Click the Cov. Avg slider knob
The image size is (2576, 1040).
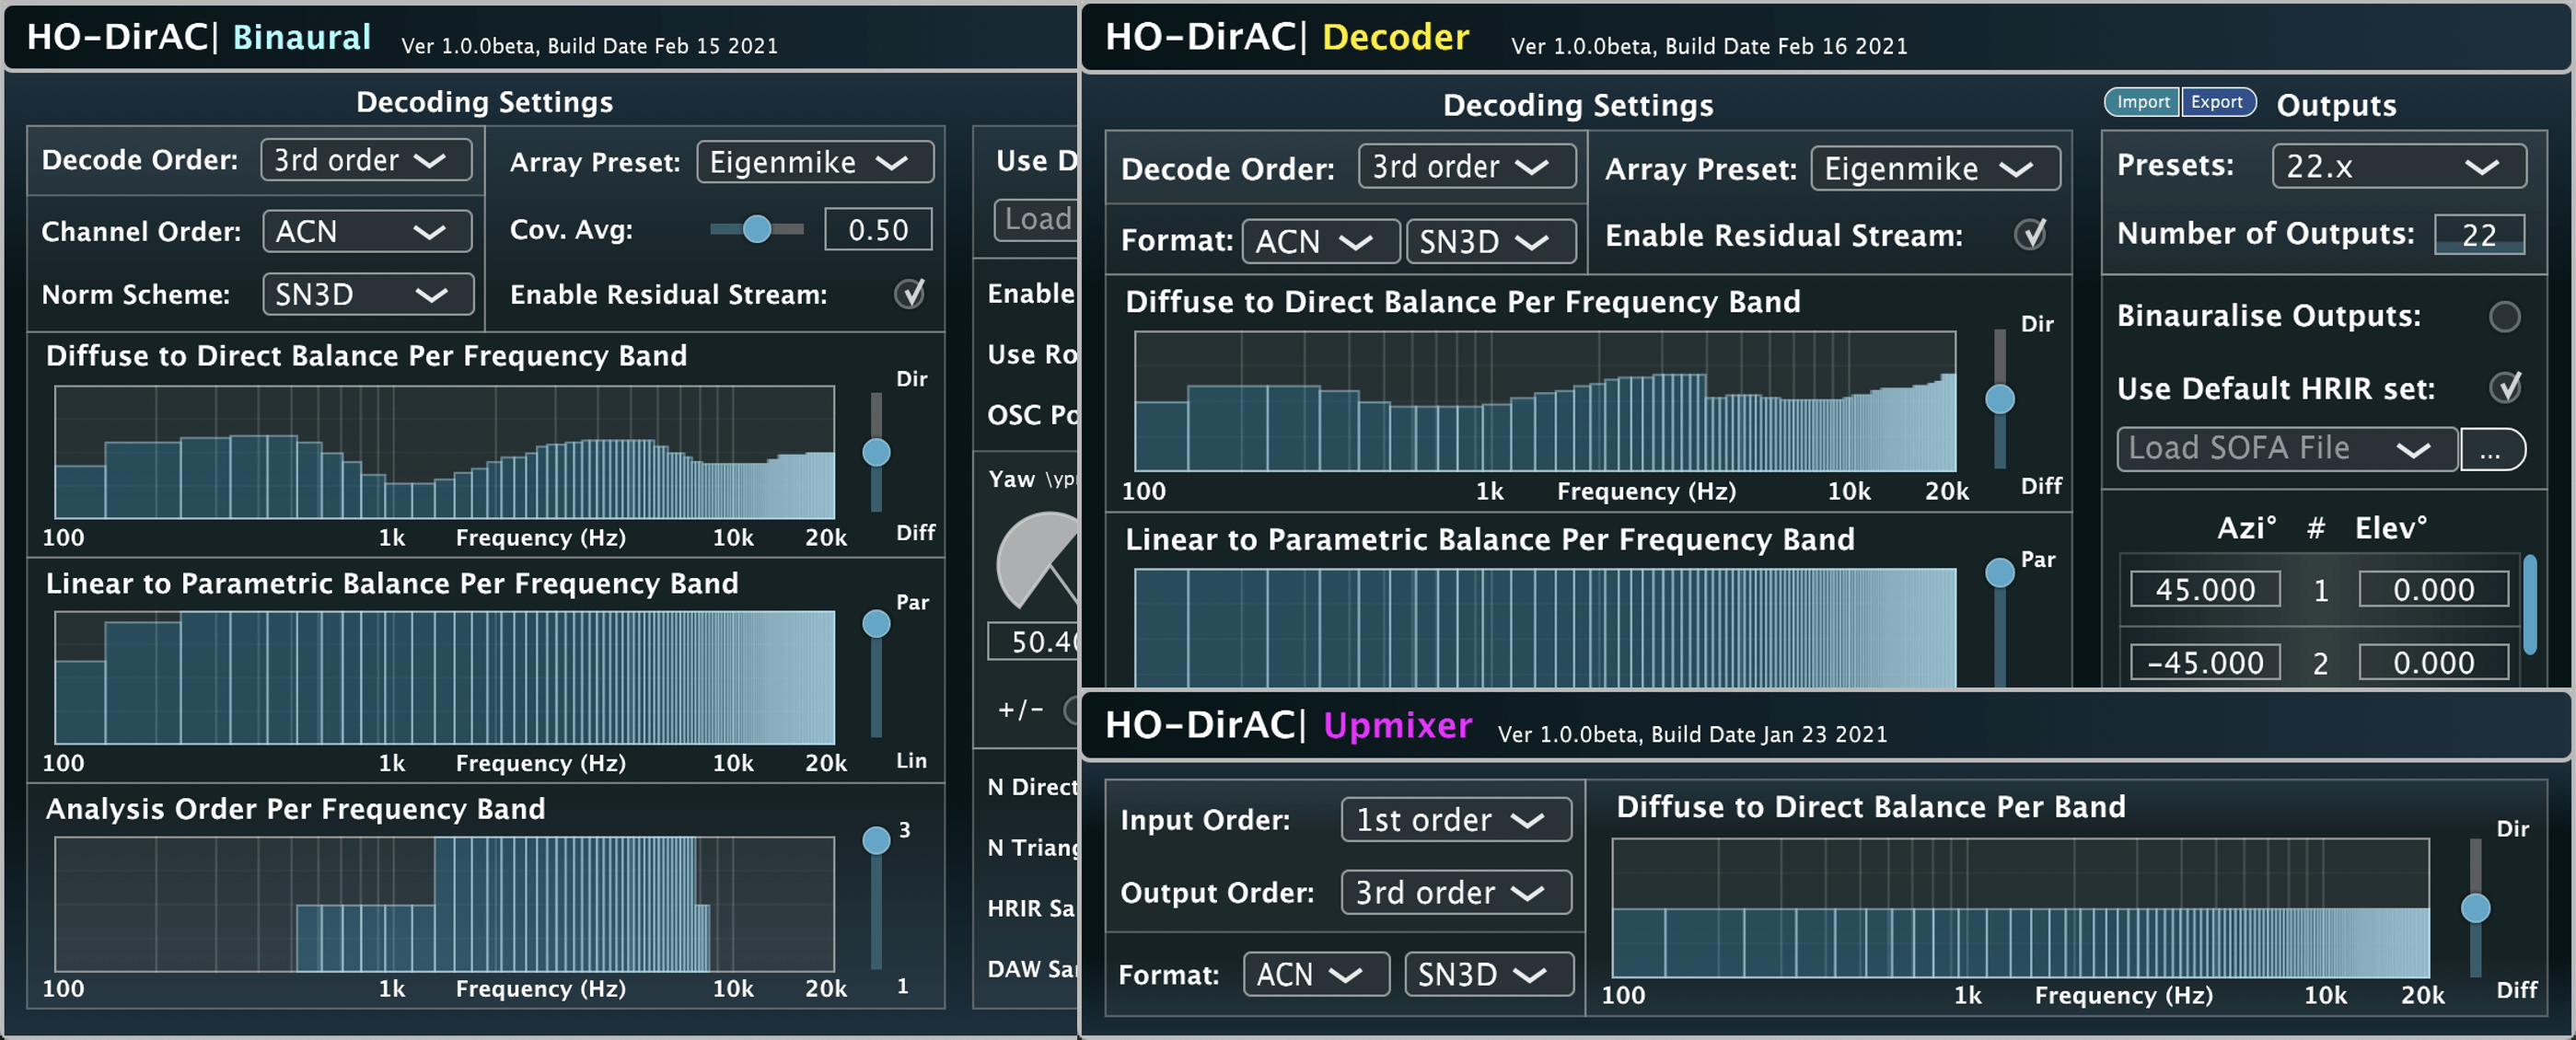pos(757,230)
